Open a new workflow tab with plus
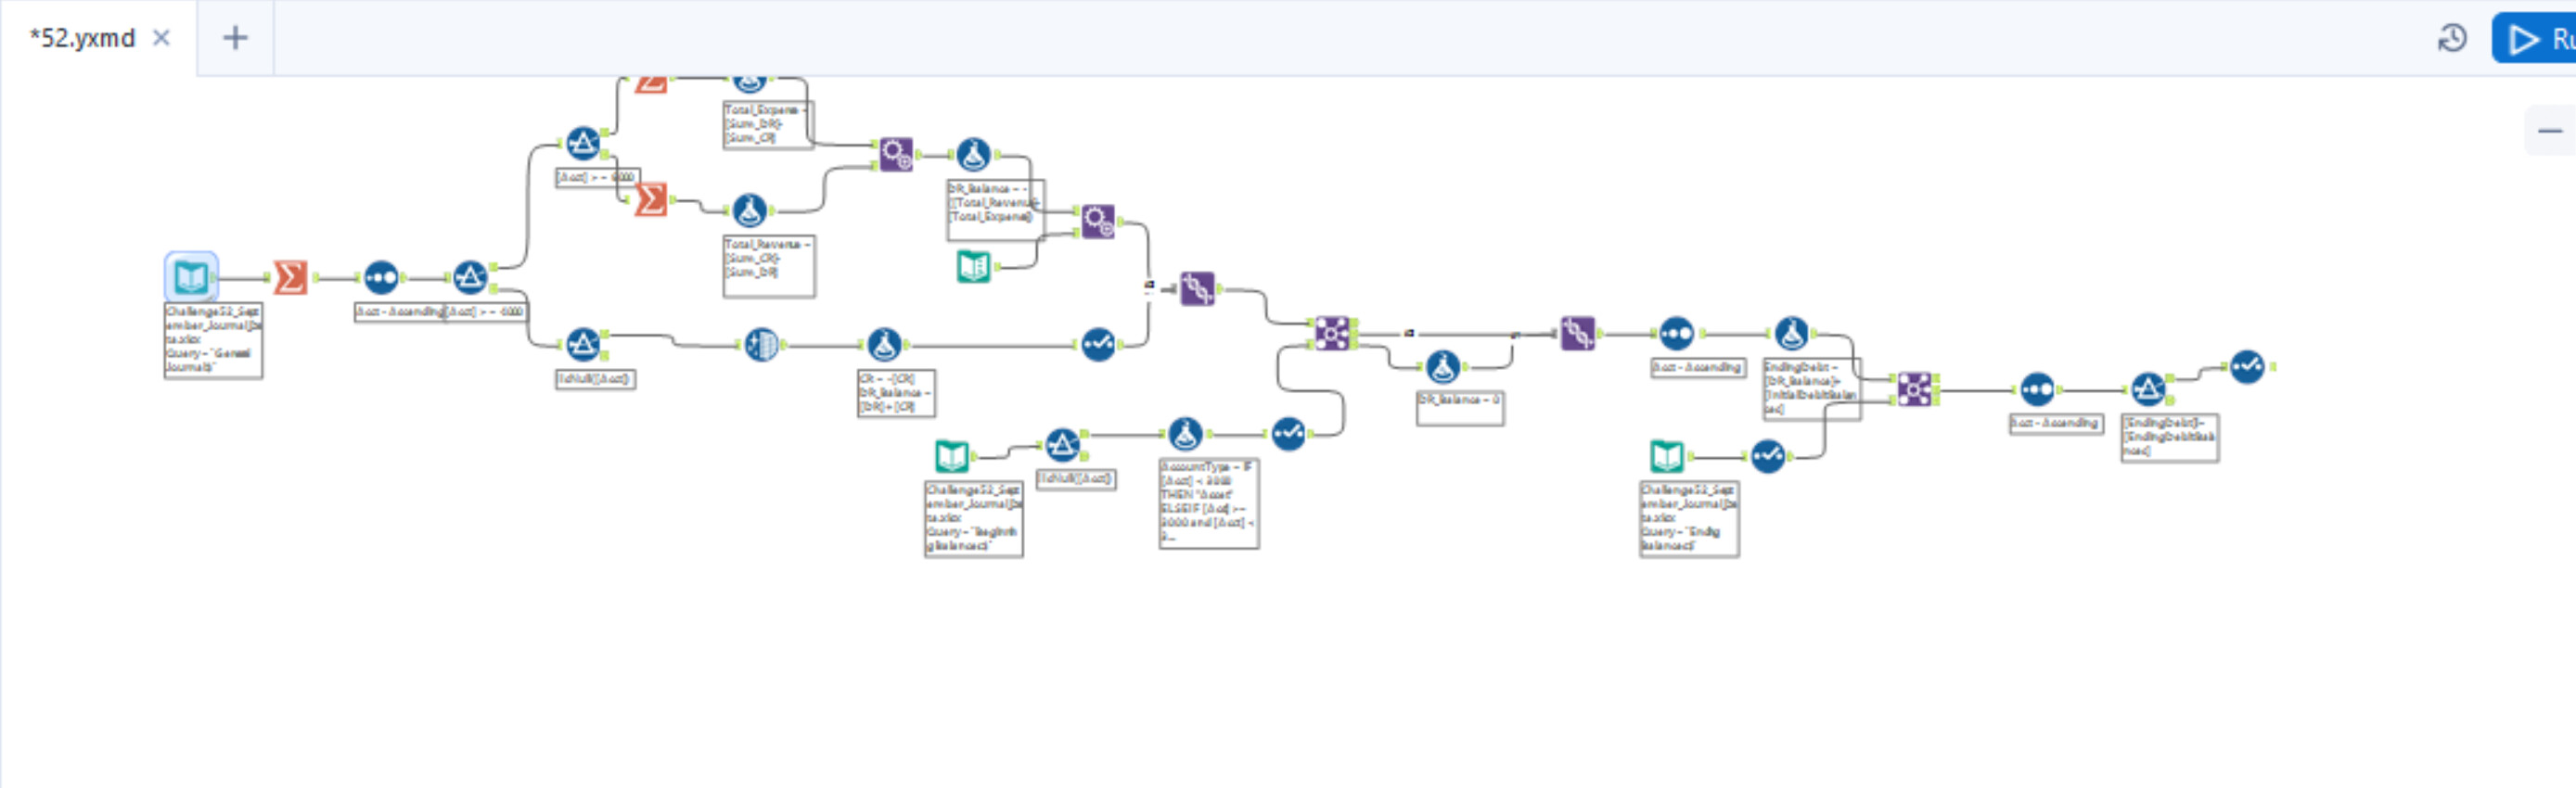Viewport: 2576px width, 788px height. [235, 38]
